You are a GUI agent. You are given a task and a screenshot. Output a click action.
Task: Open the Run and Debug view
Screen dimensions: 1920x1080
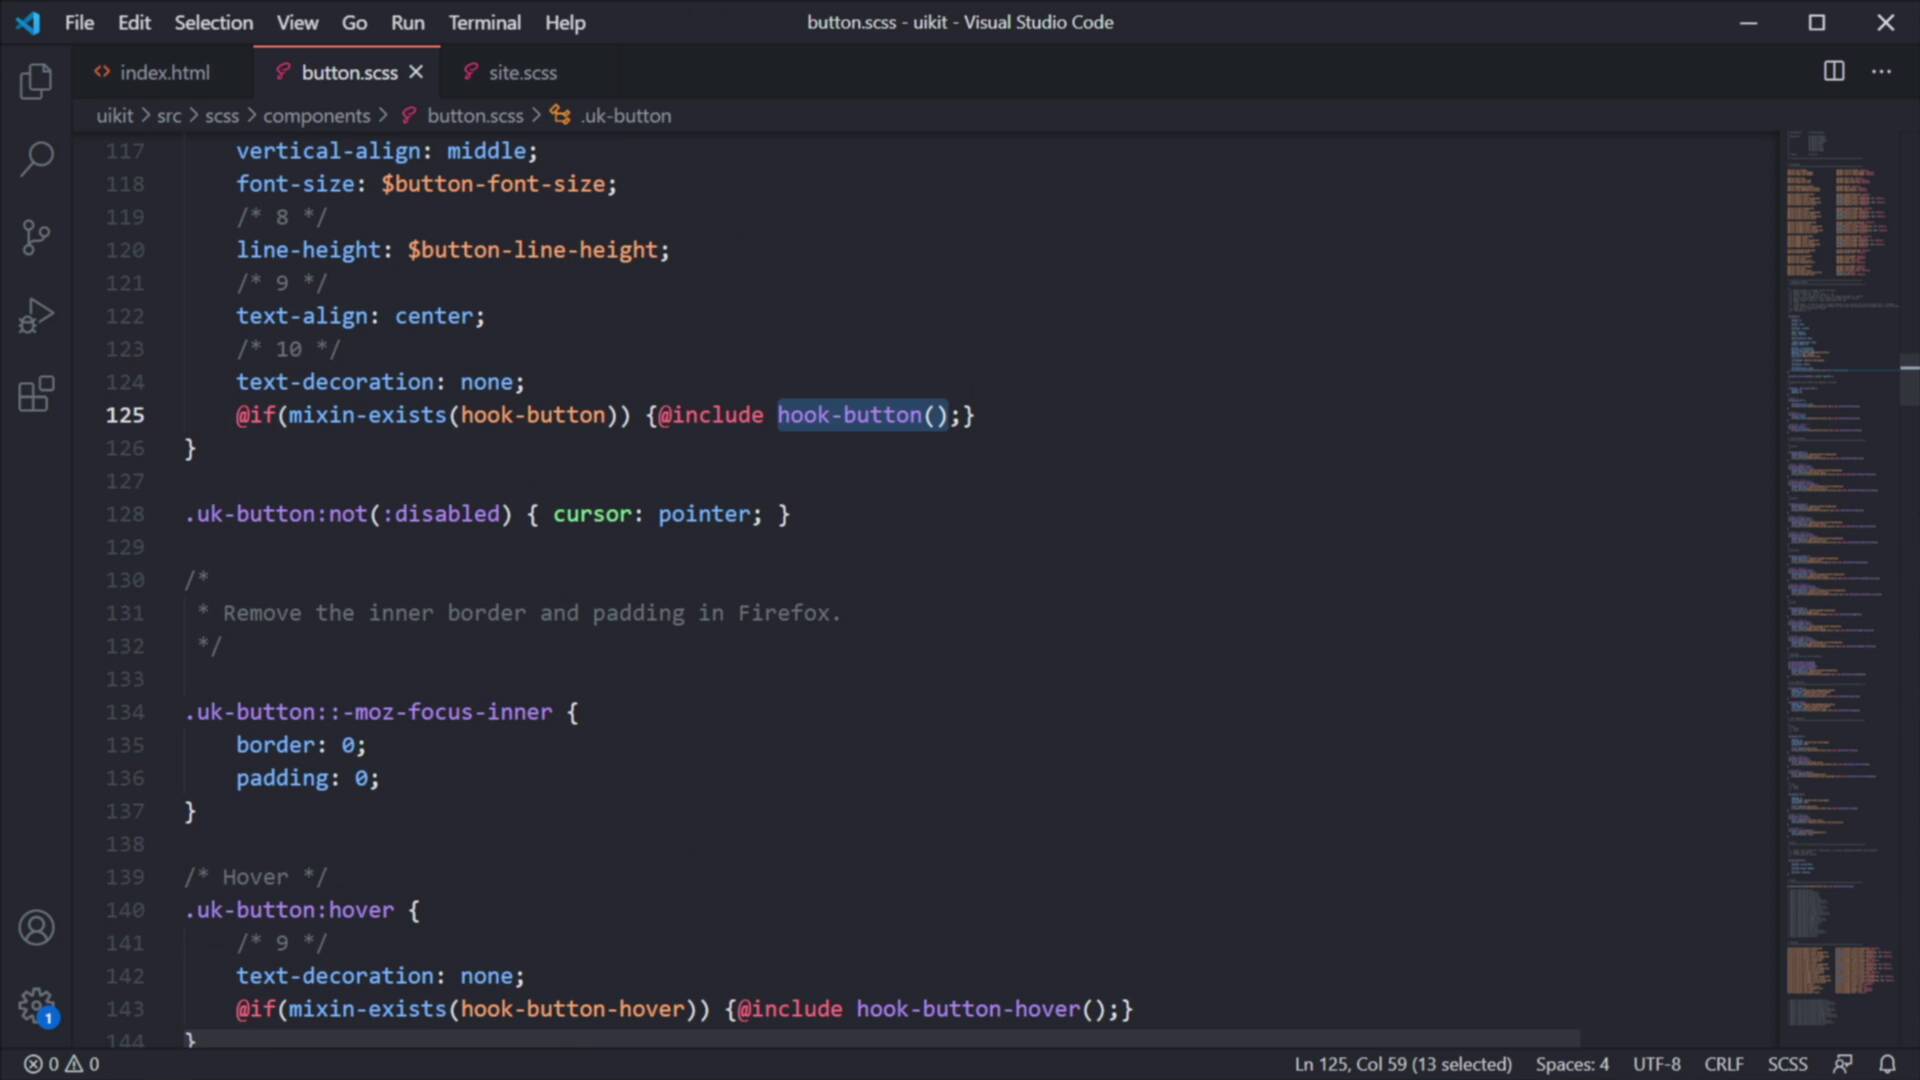click(x=36, y=316)
